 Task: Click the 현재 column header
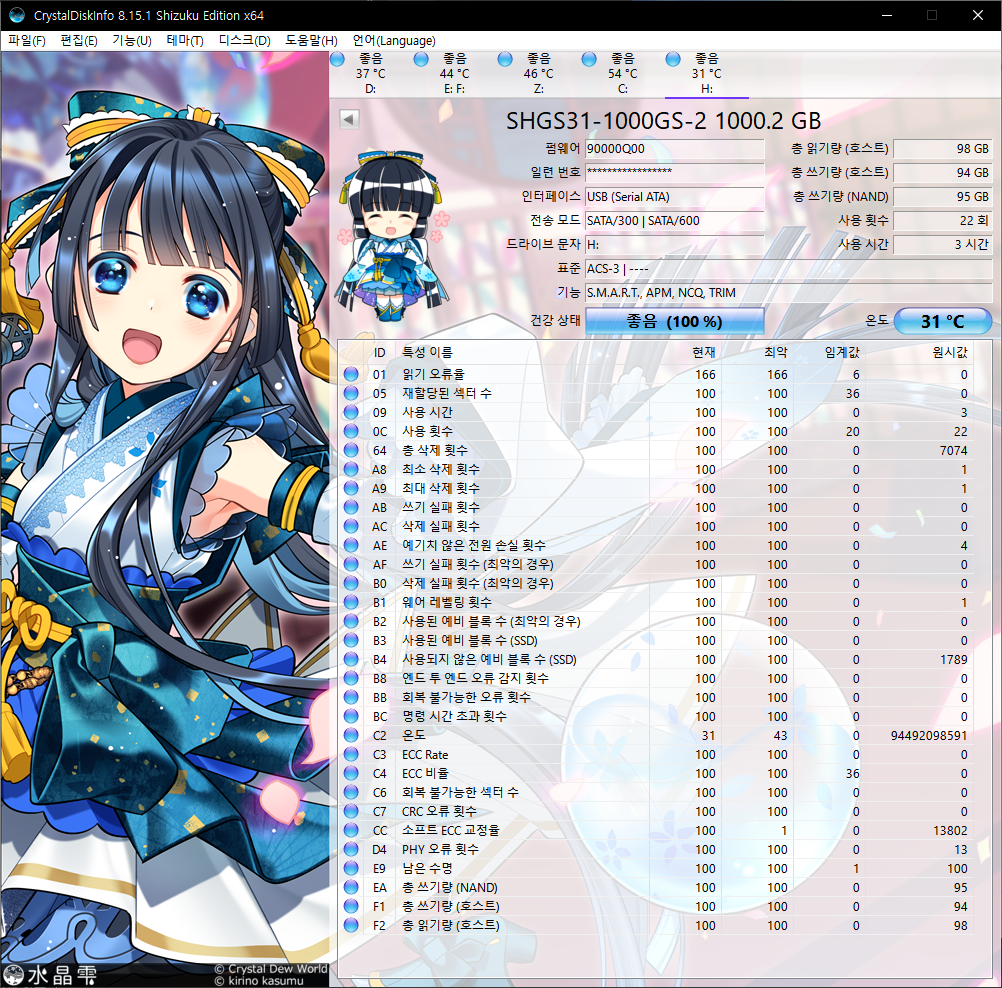[x=704, y=352]
